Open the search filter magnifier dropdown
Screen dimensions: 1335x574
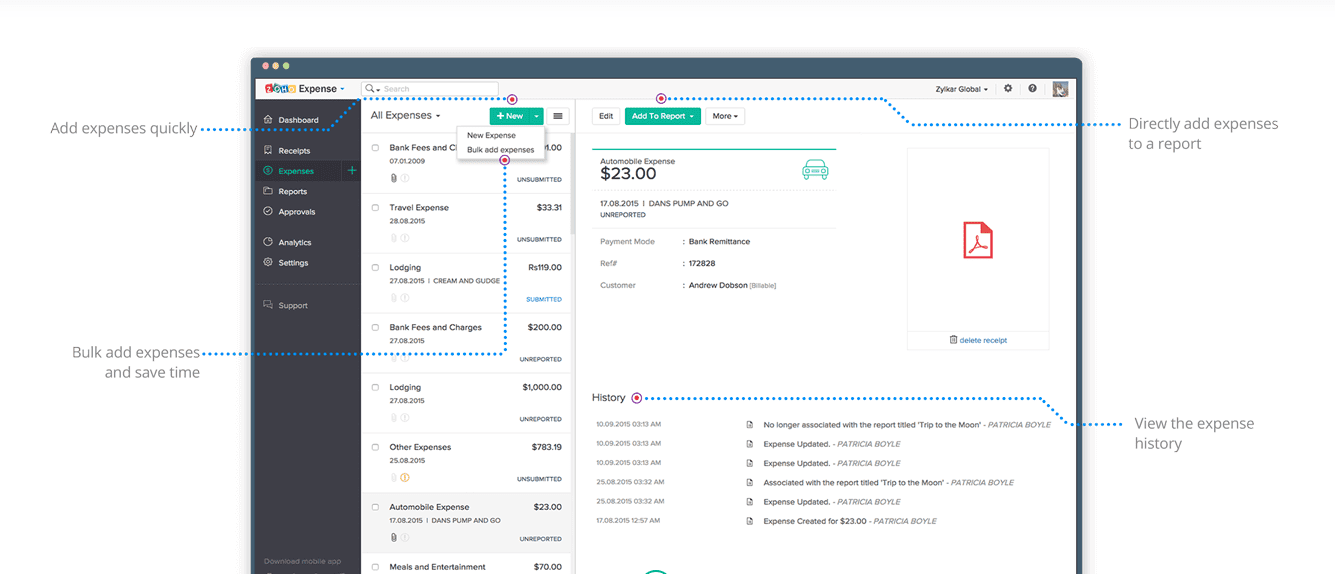371,89
